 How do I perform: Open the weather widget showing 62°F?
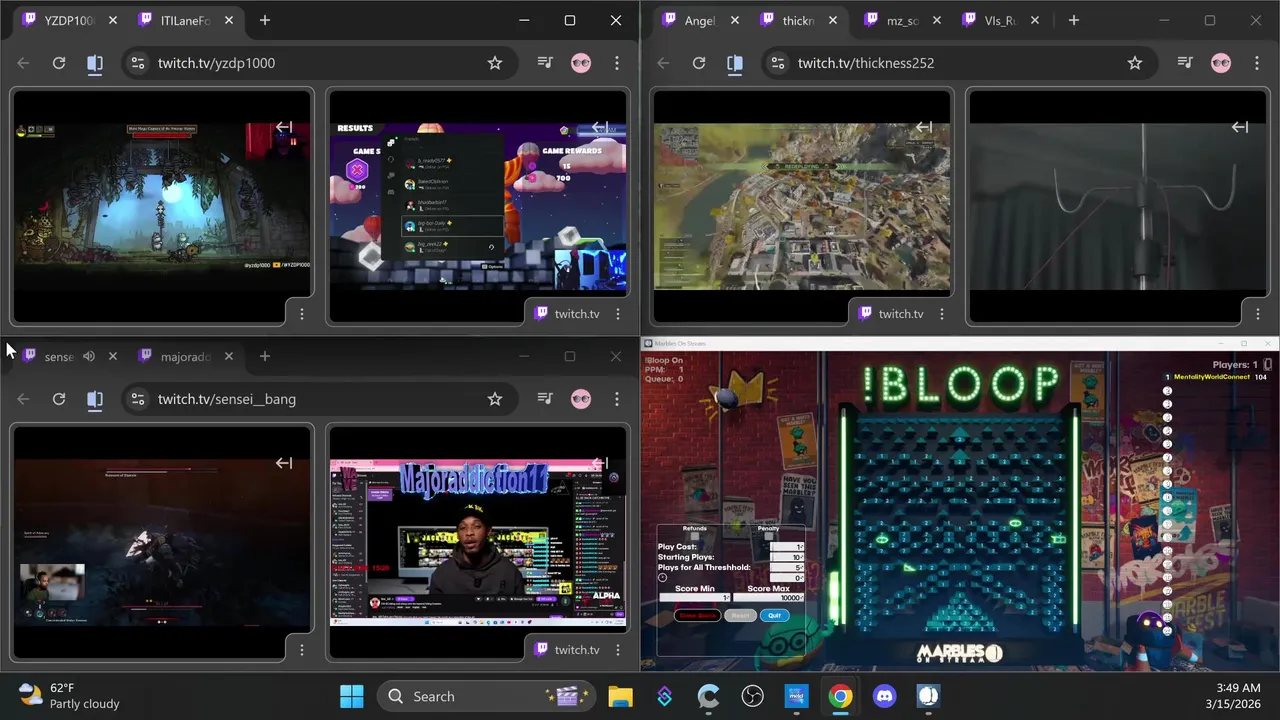(70, 696)
